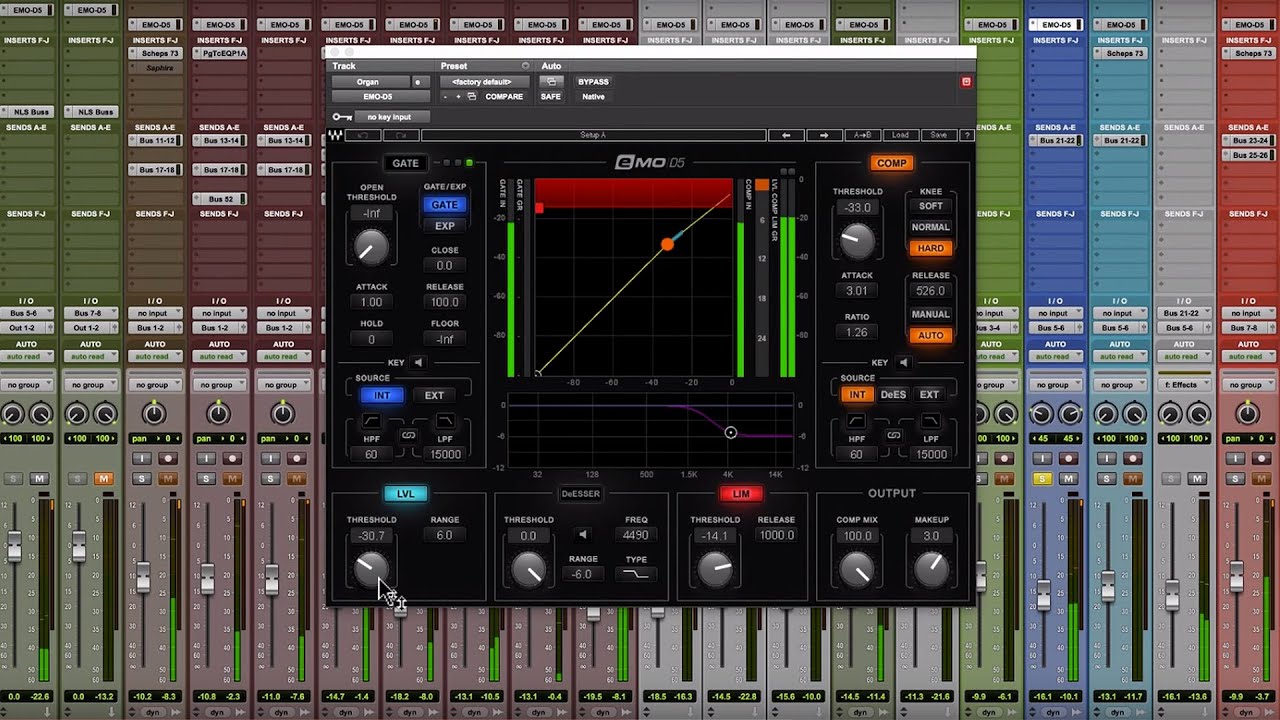The width and height of the screenshot is (1280, 720).
Task: Click the COMPARE button
Action: click(504, 97)
